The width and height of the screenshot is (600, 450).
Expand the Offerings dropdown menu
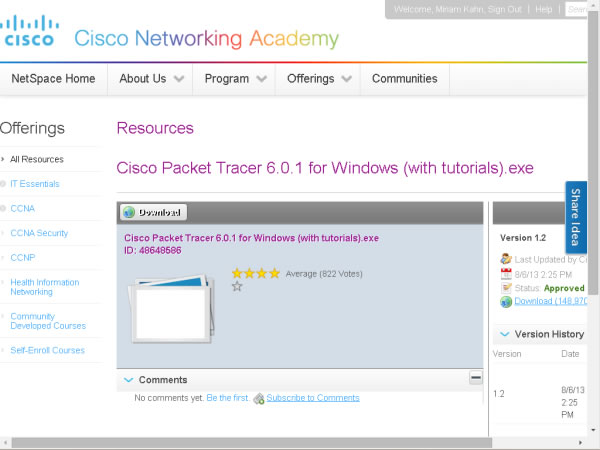coord(319,79)
